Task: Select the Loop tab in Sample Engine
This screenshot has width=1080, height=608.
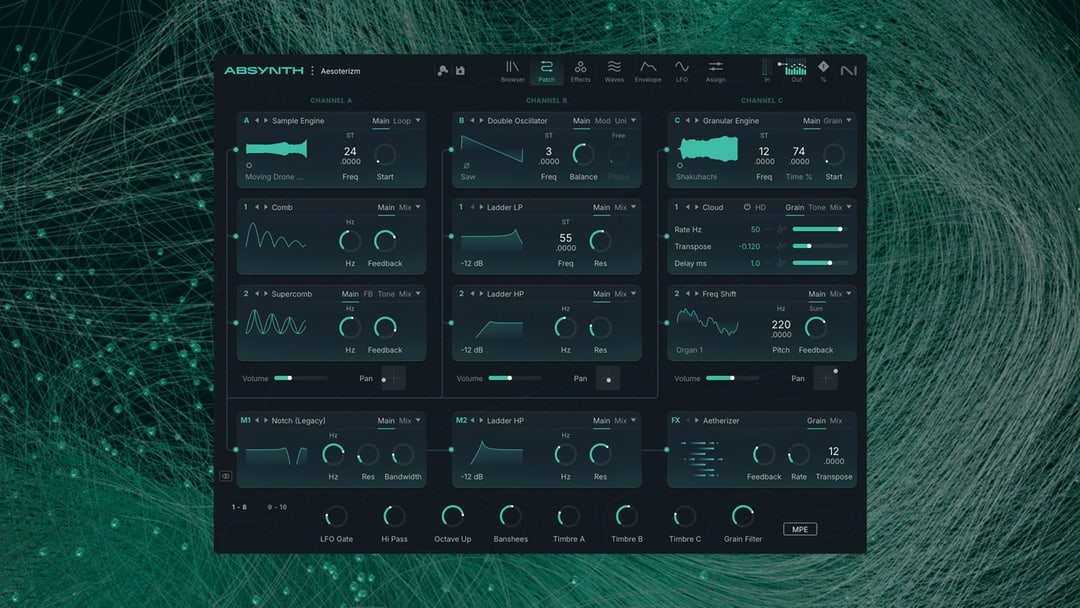Action: click(402, 121)
